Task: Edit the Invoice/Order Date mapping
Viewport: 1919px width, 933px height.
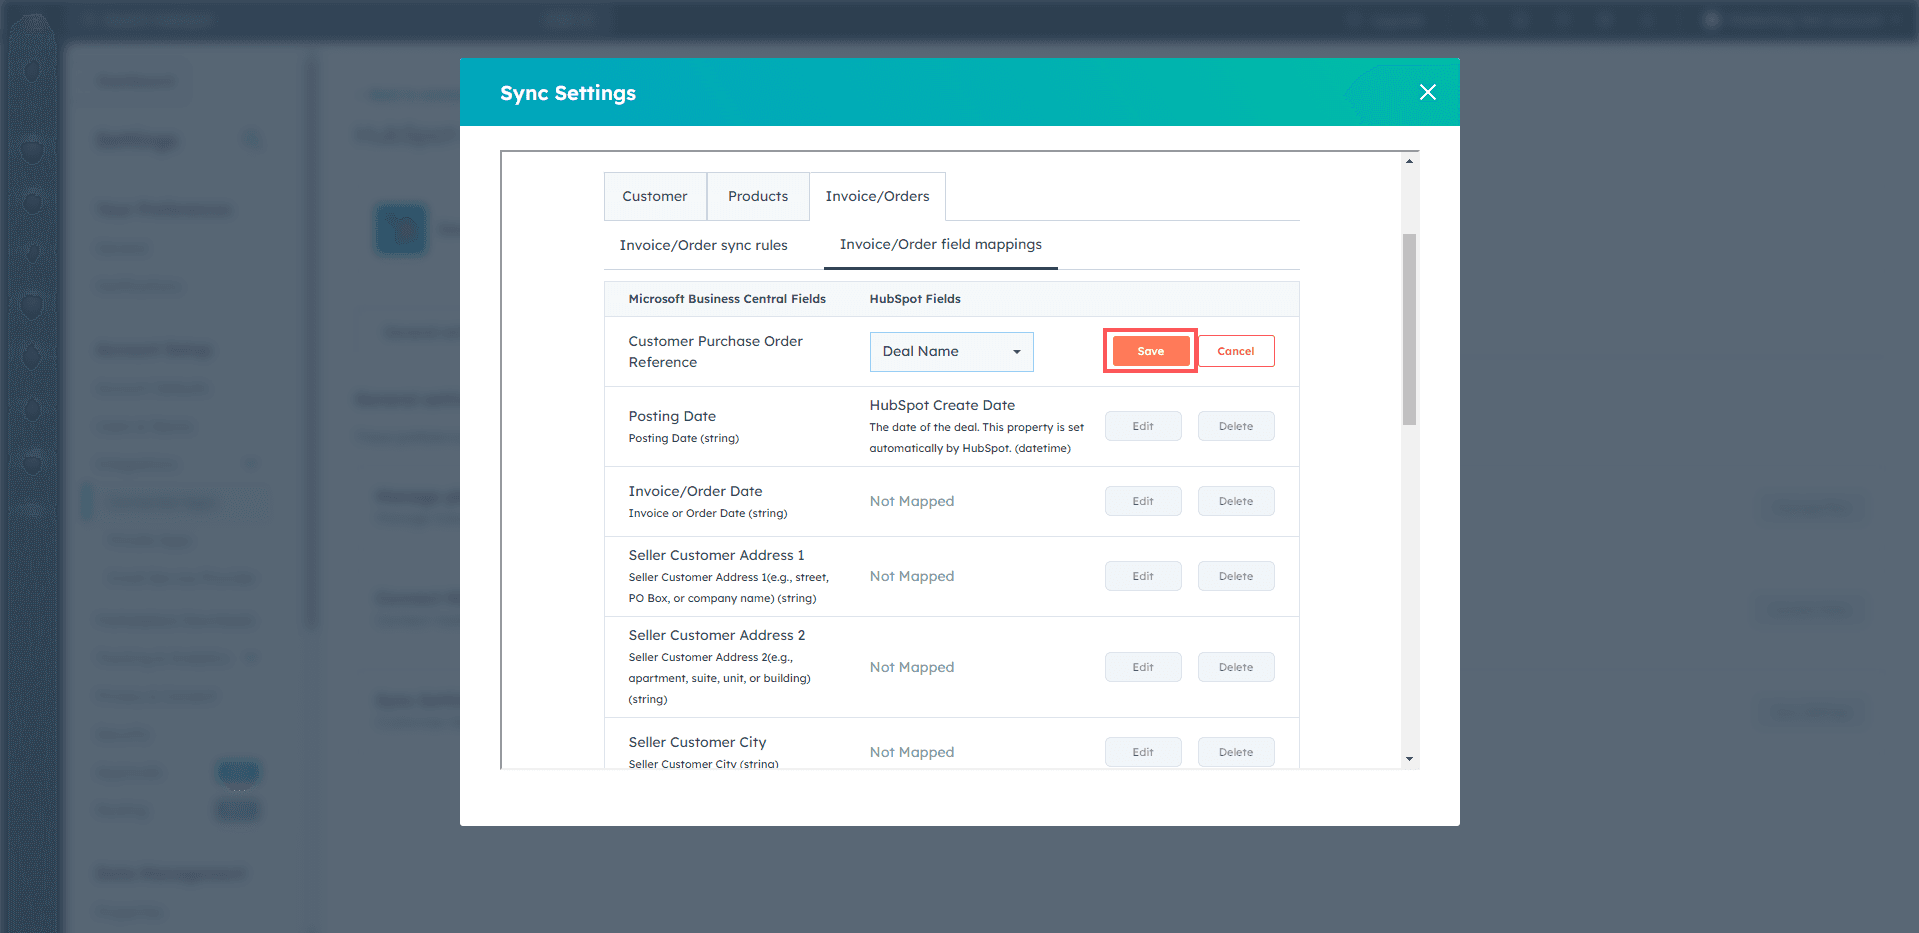Action: 1143,501
